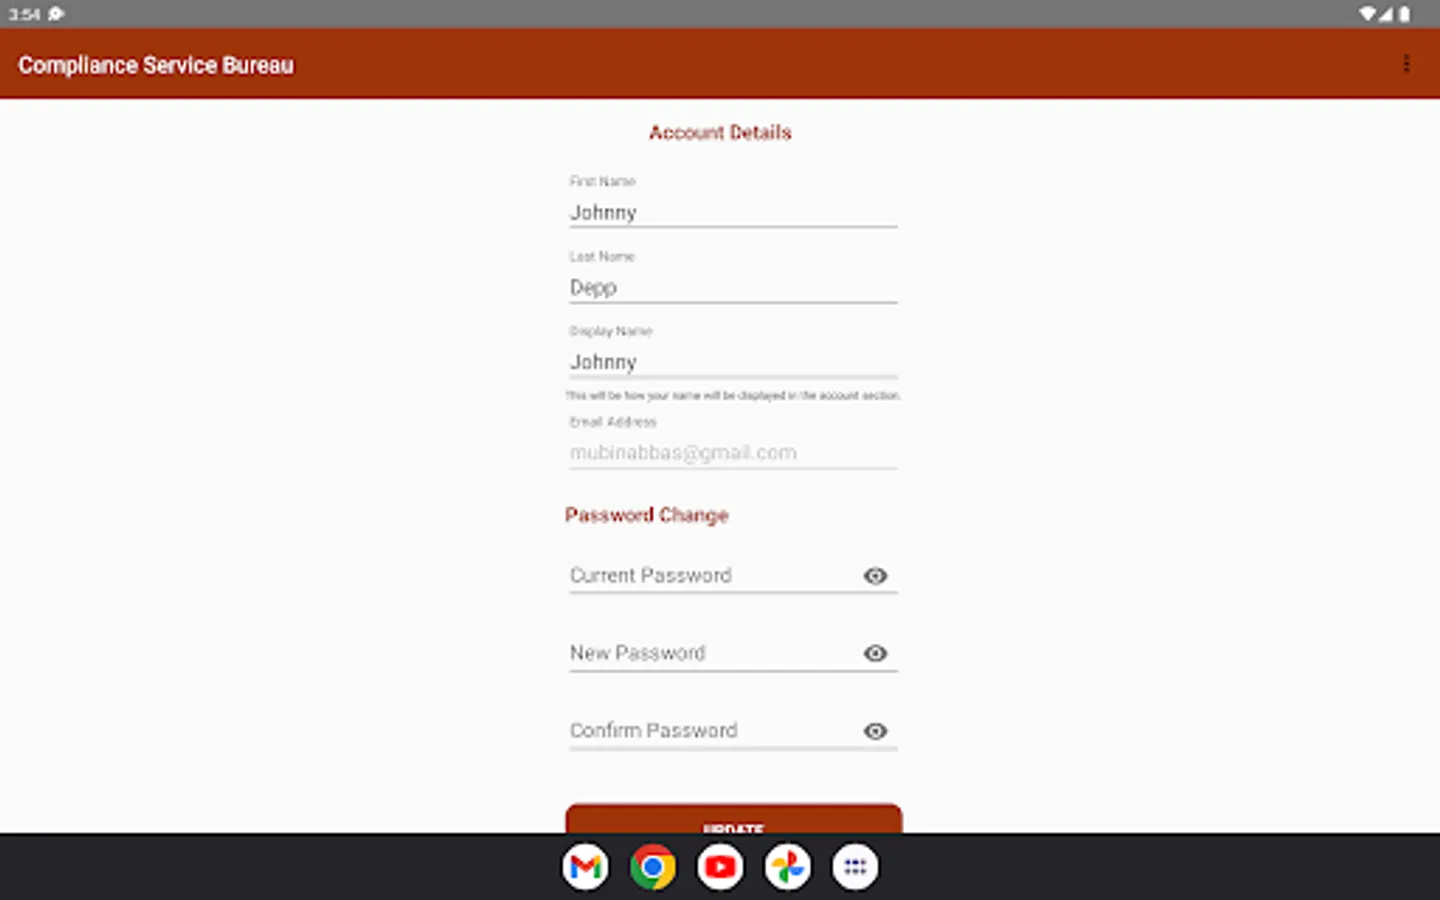Toggle Confirm Password visibility

pyautogui.click(x=875, y=731)
